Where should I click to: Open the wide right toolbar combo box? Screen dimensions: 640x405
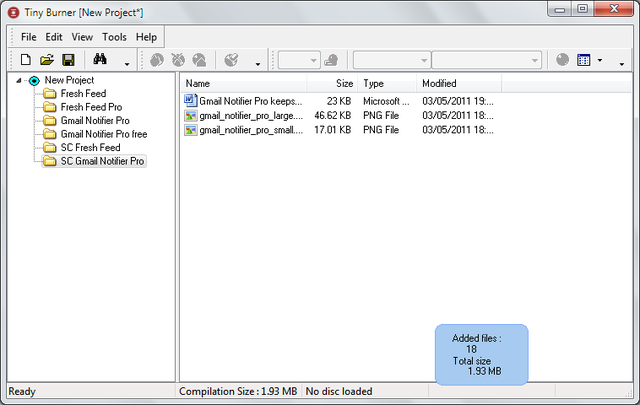pos(487,60)
